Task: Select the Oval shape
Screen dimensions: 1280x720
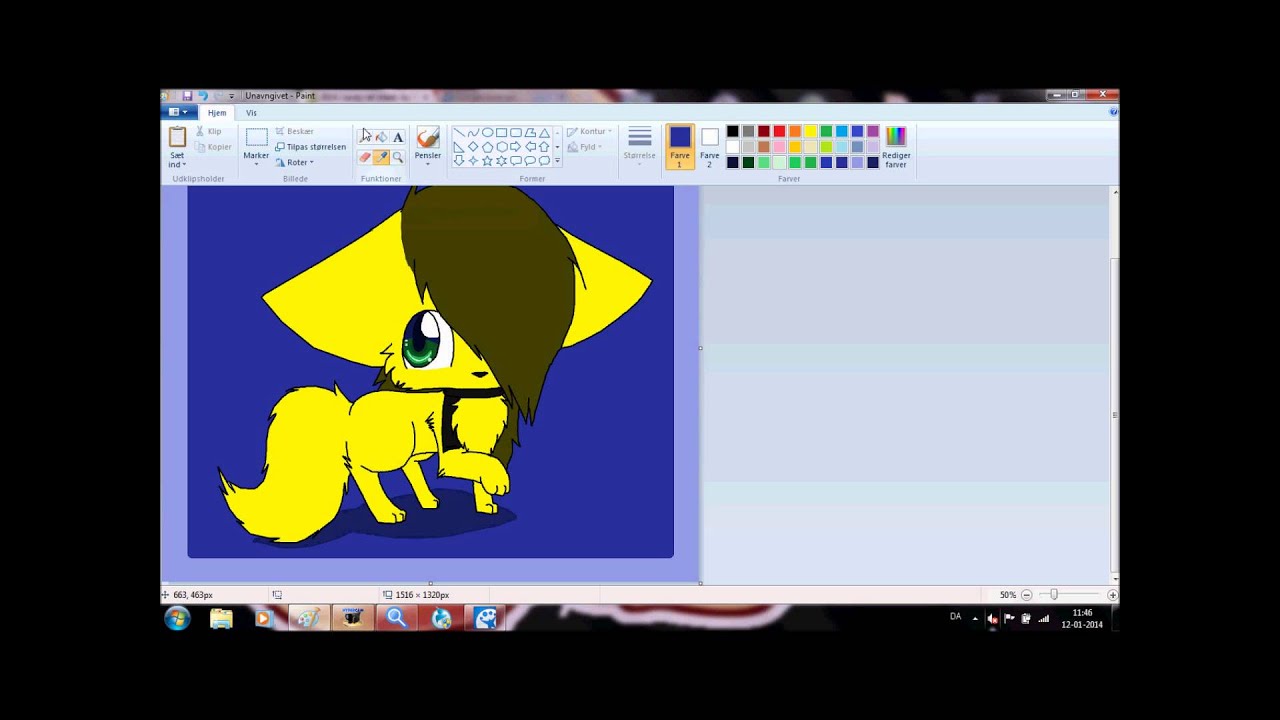Action: click(x=487, y=133)
